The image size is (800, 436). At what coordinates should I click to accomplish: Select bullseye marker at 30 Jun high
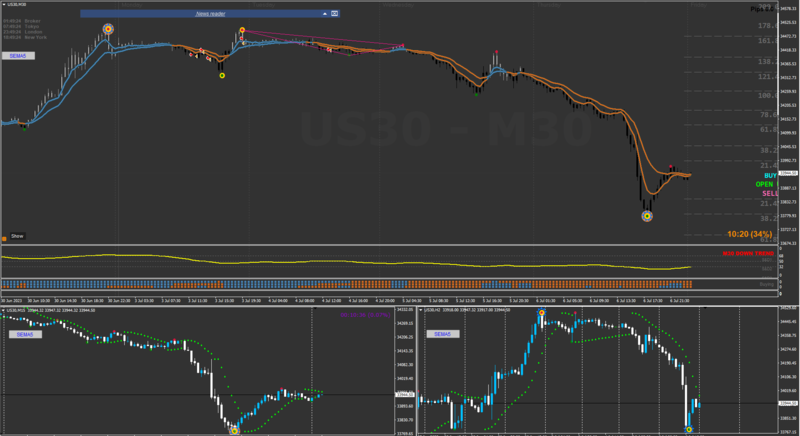click(x=108, y=29)
